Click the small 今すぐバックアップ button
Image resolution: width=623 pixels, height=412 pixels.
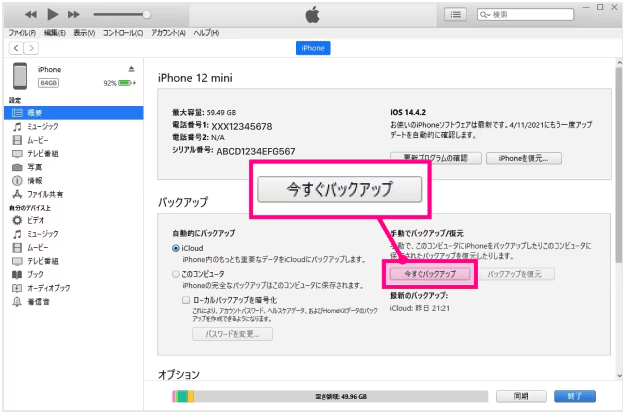pos(430,274)
